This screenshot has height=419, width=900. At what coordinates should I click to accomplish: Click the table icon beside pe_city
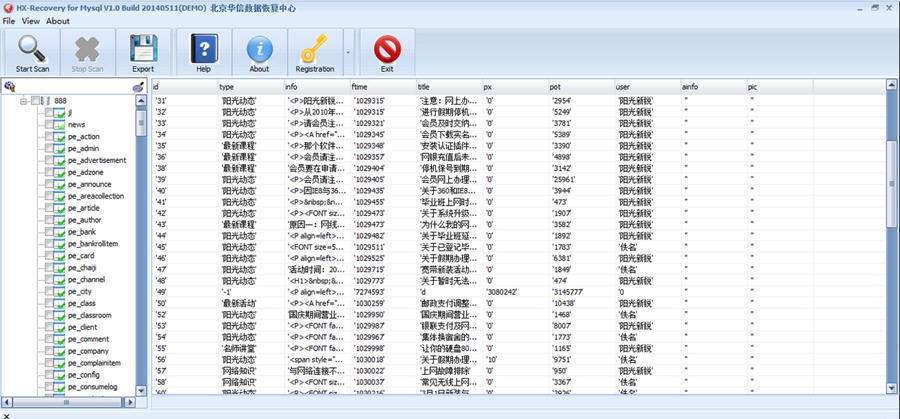click(60, 292)
